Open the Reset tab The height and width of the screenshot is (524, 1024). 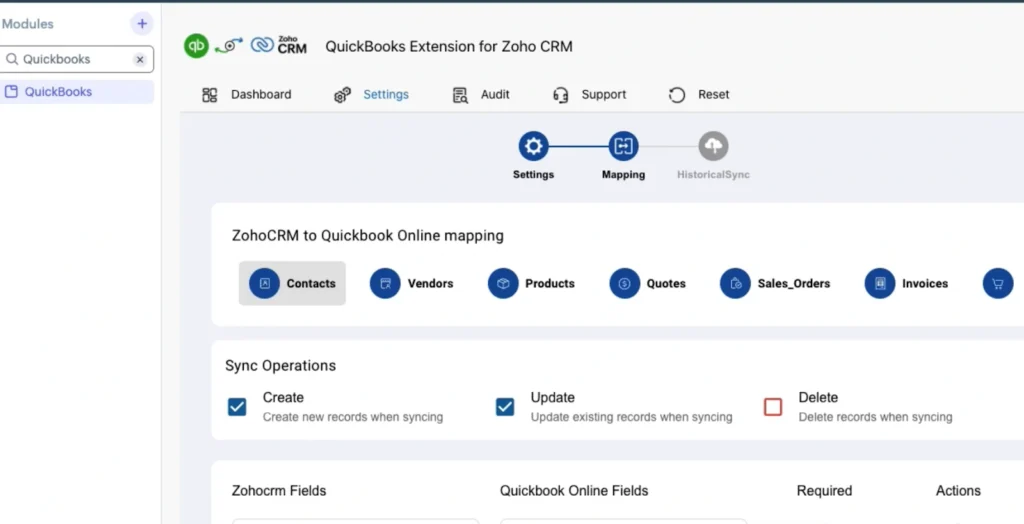[x=699, y=95]
